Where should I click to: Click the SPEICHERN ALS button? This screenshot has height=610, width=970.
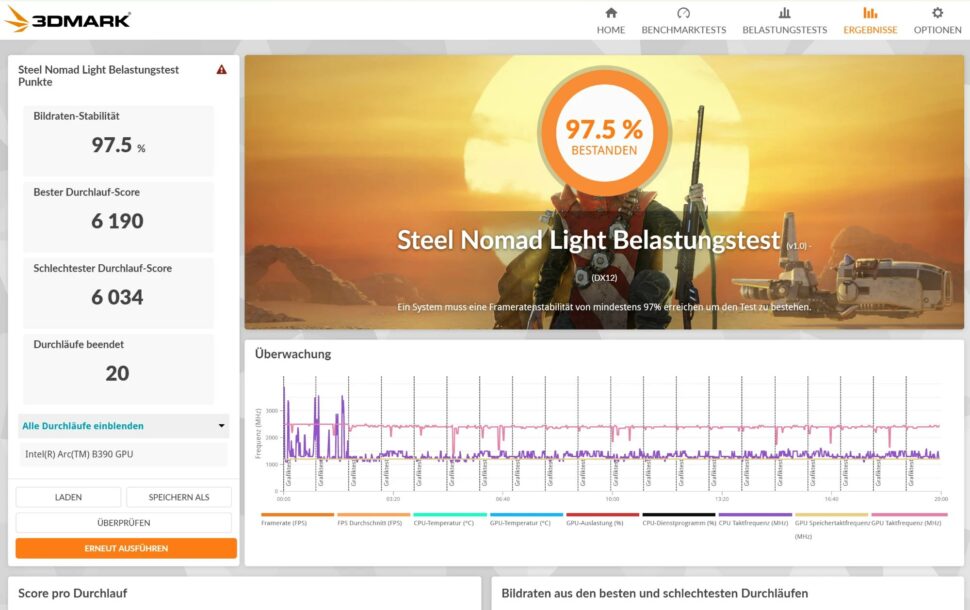[179, 497]
